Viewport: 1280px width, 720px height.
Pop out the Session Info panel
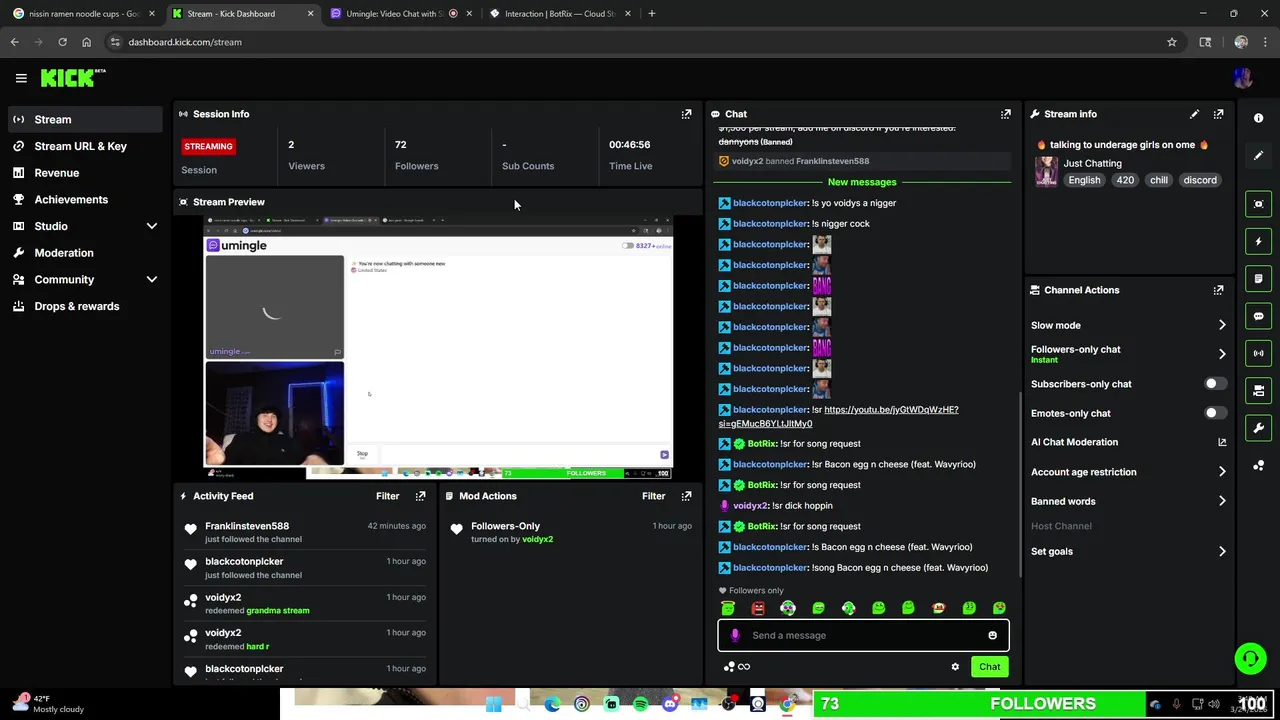(x=686, y=114)
